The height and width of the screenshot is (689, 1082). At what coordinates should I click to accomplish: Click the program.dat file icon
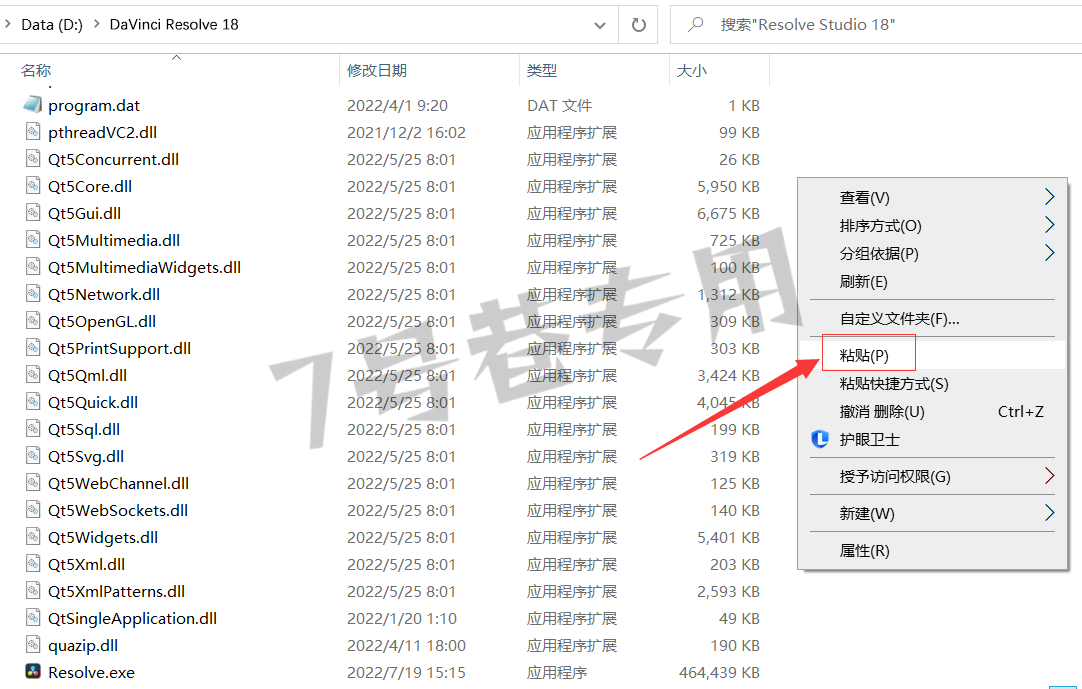[x=32, y=105]
